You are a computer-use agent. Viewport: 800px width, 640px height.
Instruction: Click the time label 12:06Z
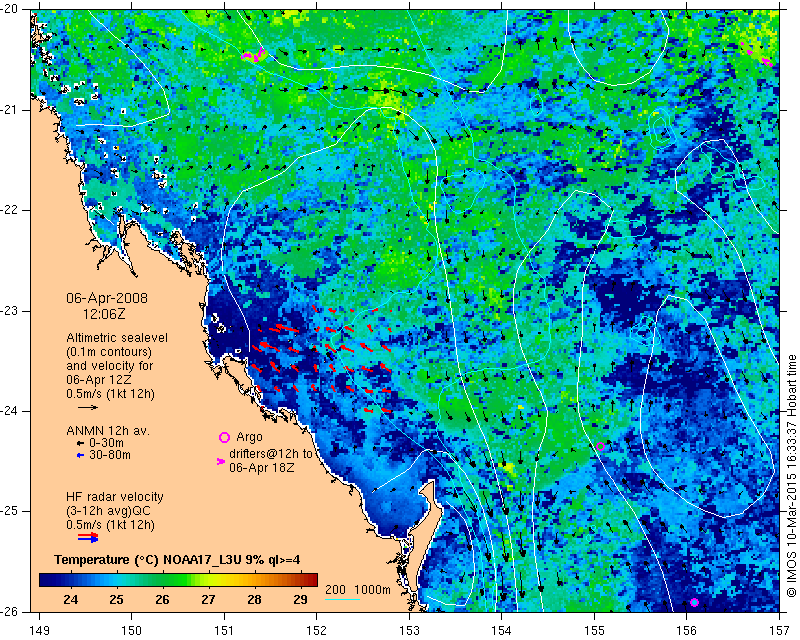104,314
